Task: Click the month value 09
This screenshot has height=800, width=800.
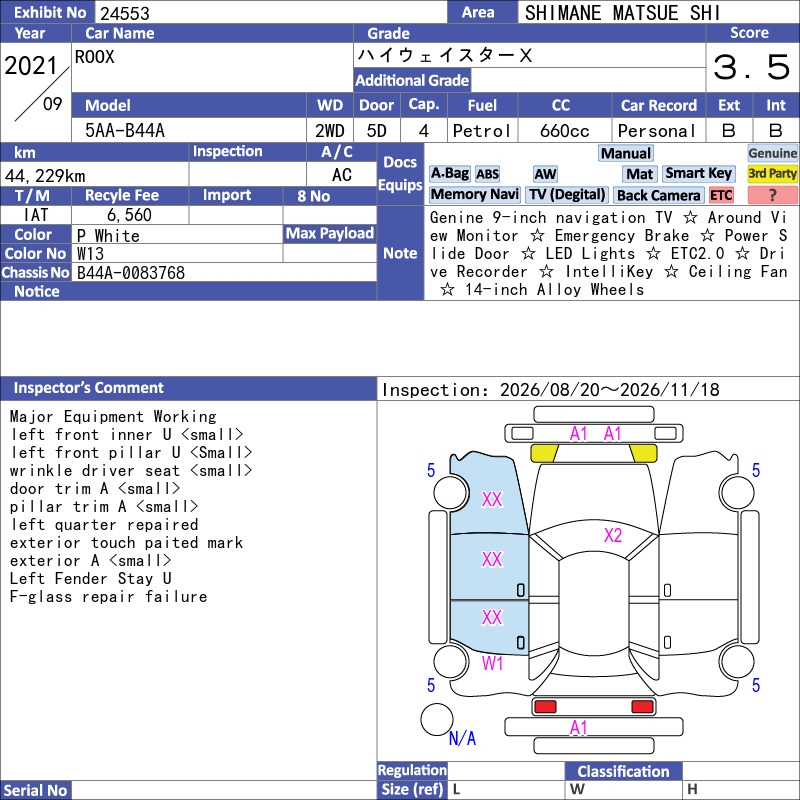Action: click(x=53, y=104)
